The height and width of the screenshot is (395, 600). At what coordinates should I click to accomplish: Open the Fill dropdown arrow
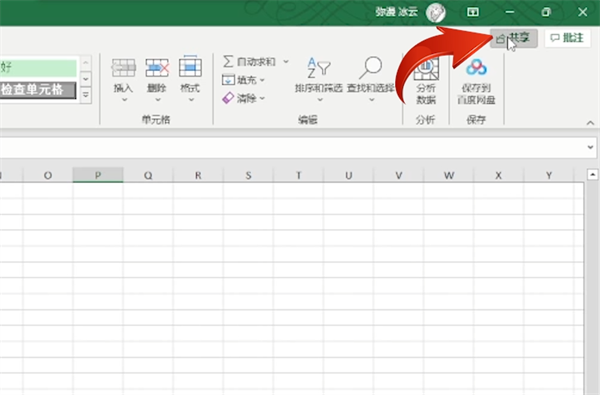click(262, 80)
